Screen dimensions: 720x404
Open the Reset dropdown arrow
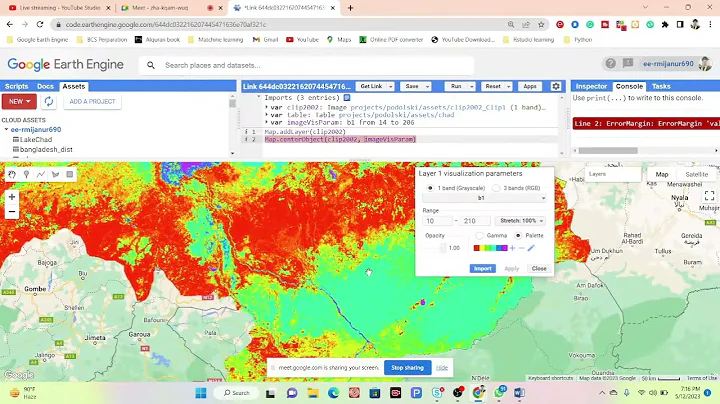(508, 86)
